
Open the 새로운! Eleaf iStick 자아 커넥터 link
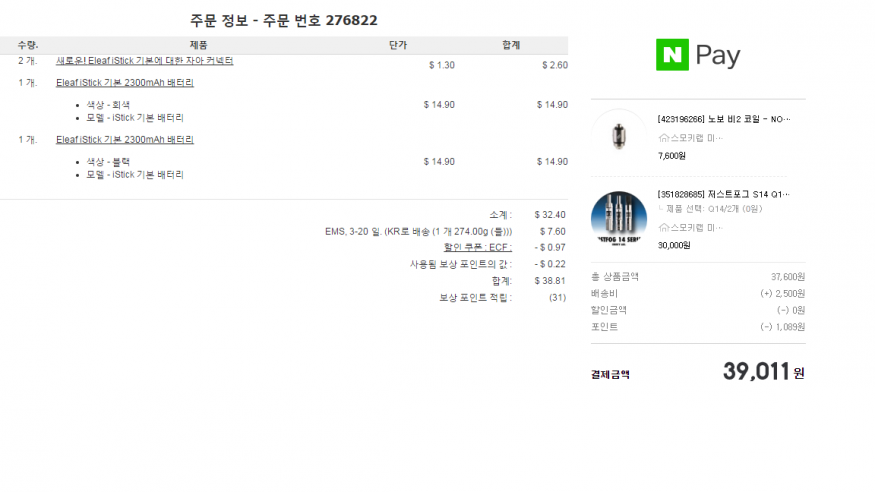click(x=144, y=61)
